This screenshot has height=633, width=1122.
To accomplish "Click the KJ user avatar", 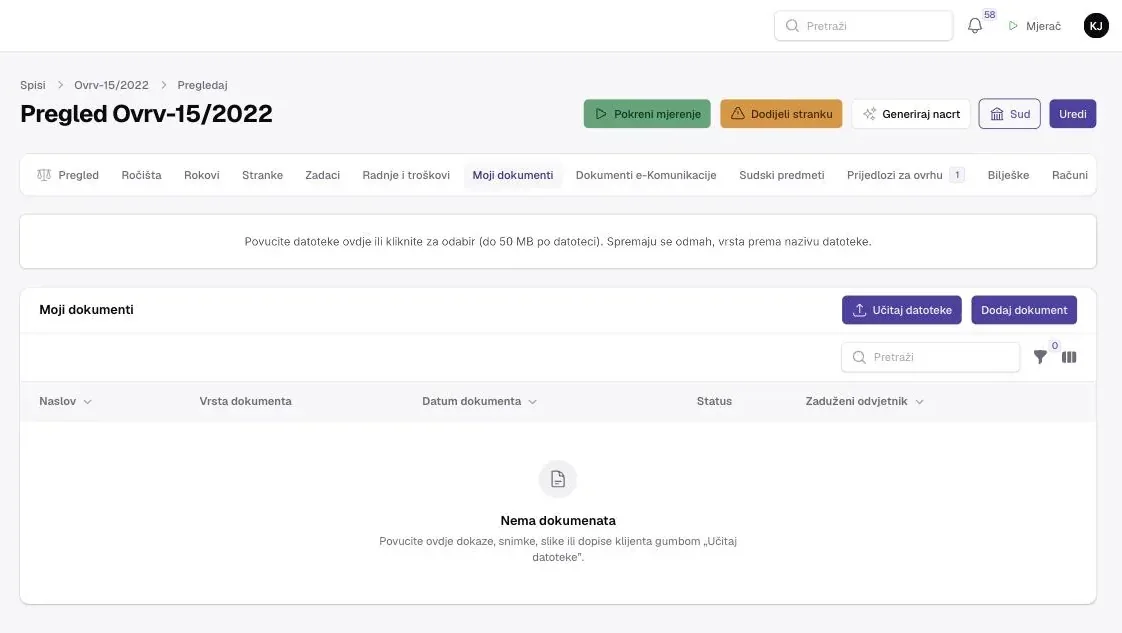I will coord(1096,26).
